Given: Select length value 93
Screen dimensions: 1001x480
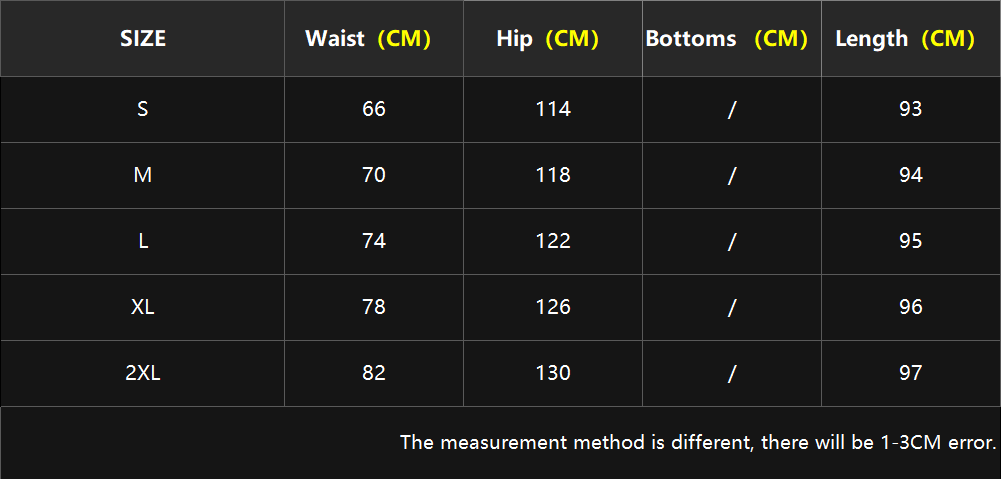Looking at the screenshot, I should [x=910, y=109].
